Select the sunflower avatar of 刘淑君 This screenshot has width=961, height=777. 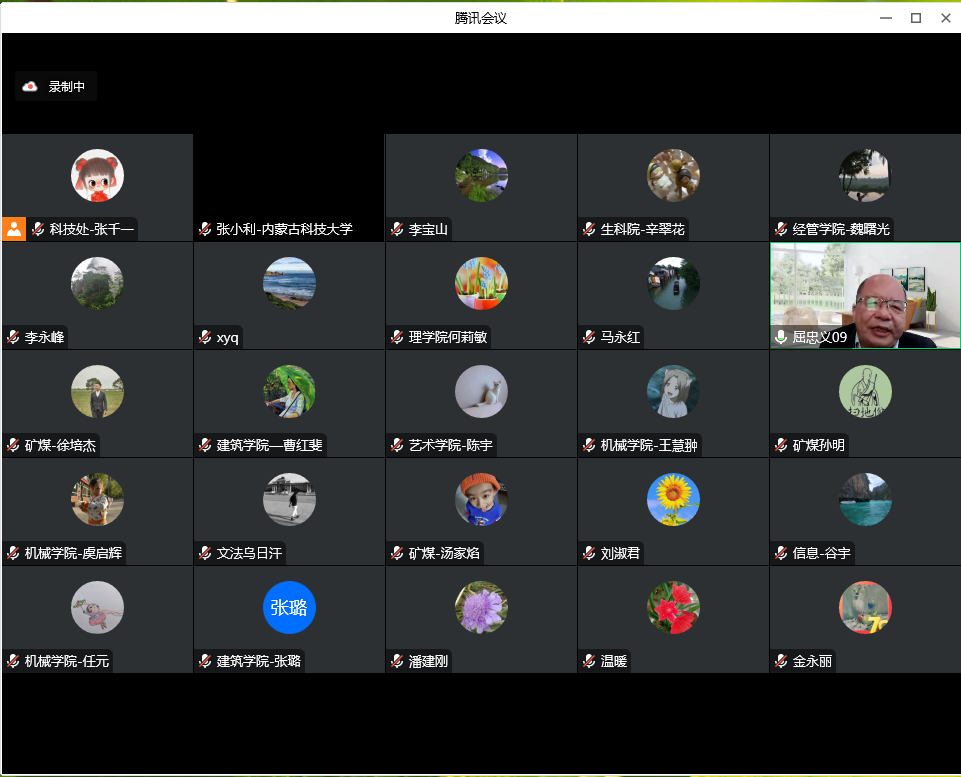[673, 499]
